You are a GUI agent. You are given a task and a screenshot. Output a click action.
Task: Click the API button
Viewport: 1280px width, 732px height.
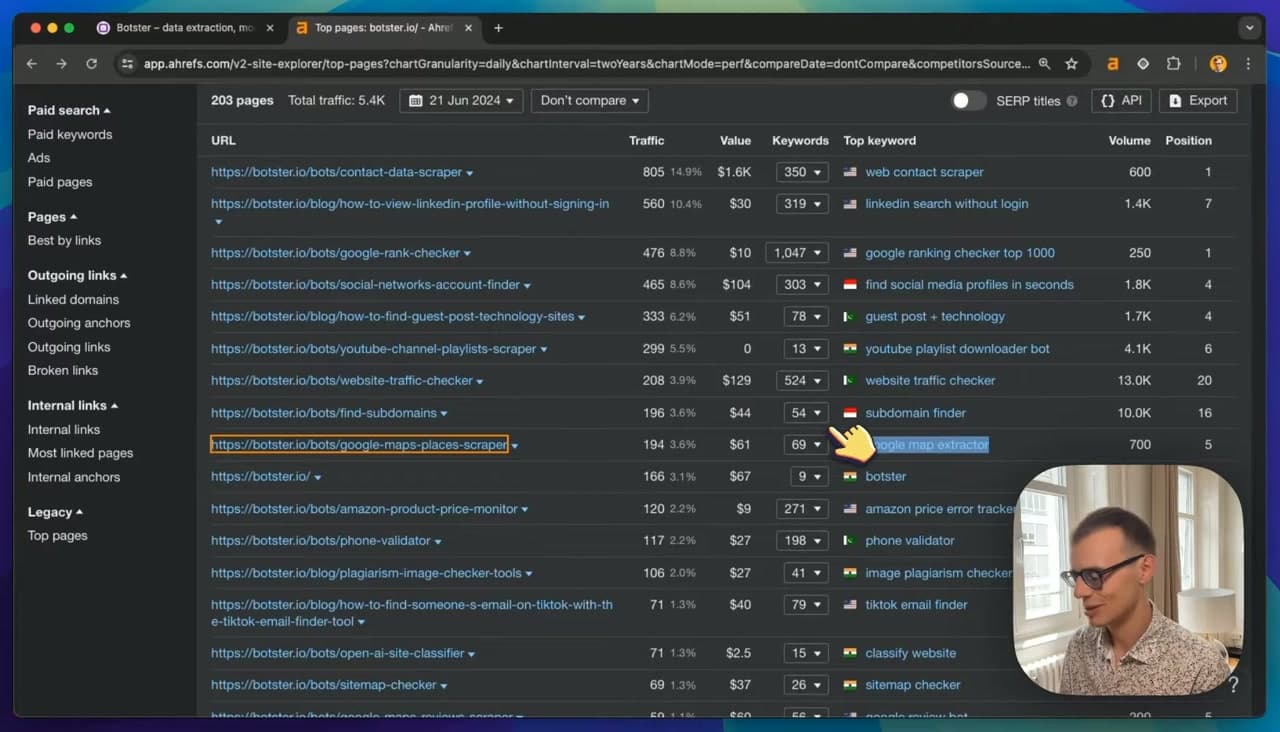click(x=1121, y=100)
